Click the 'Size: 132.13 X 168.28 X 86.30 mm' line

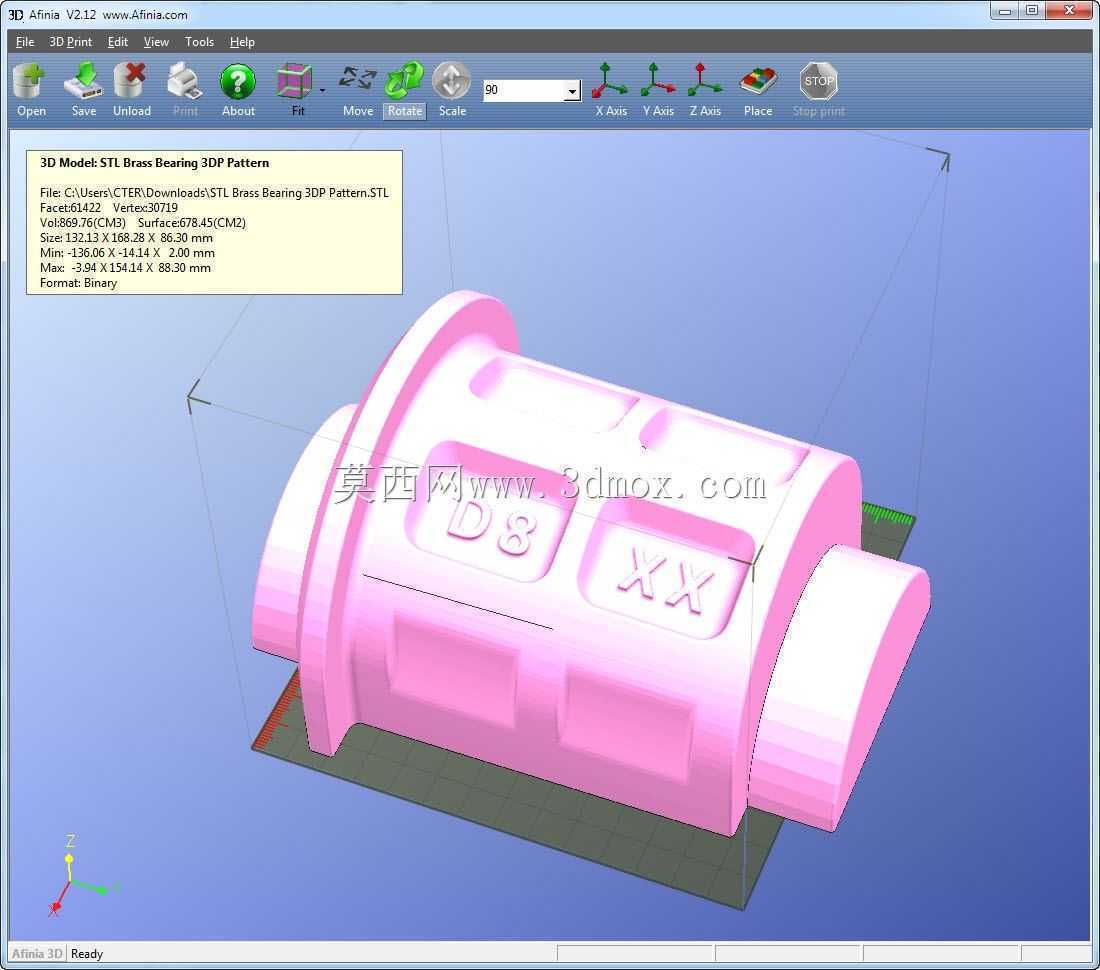(126, 238)
